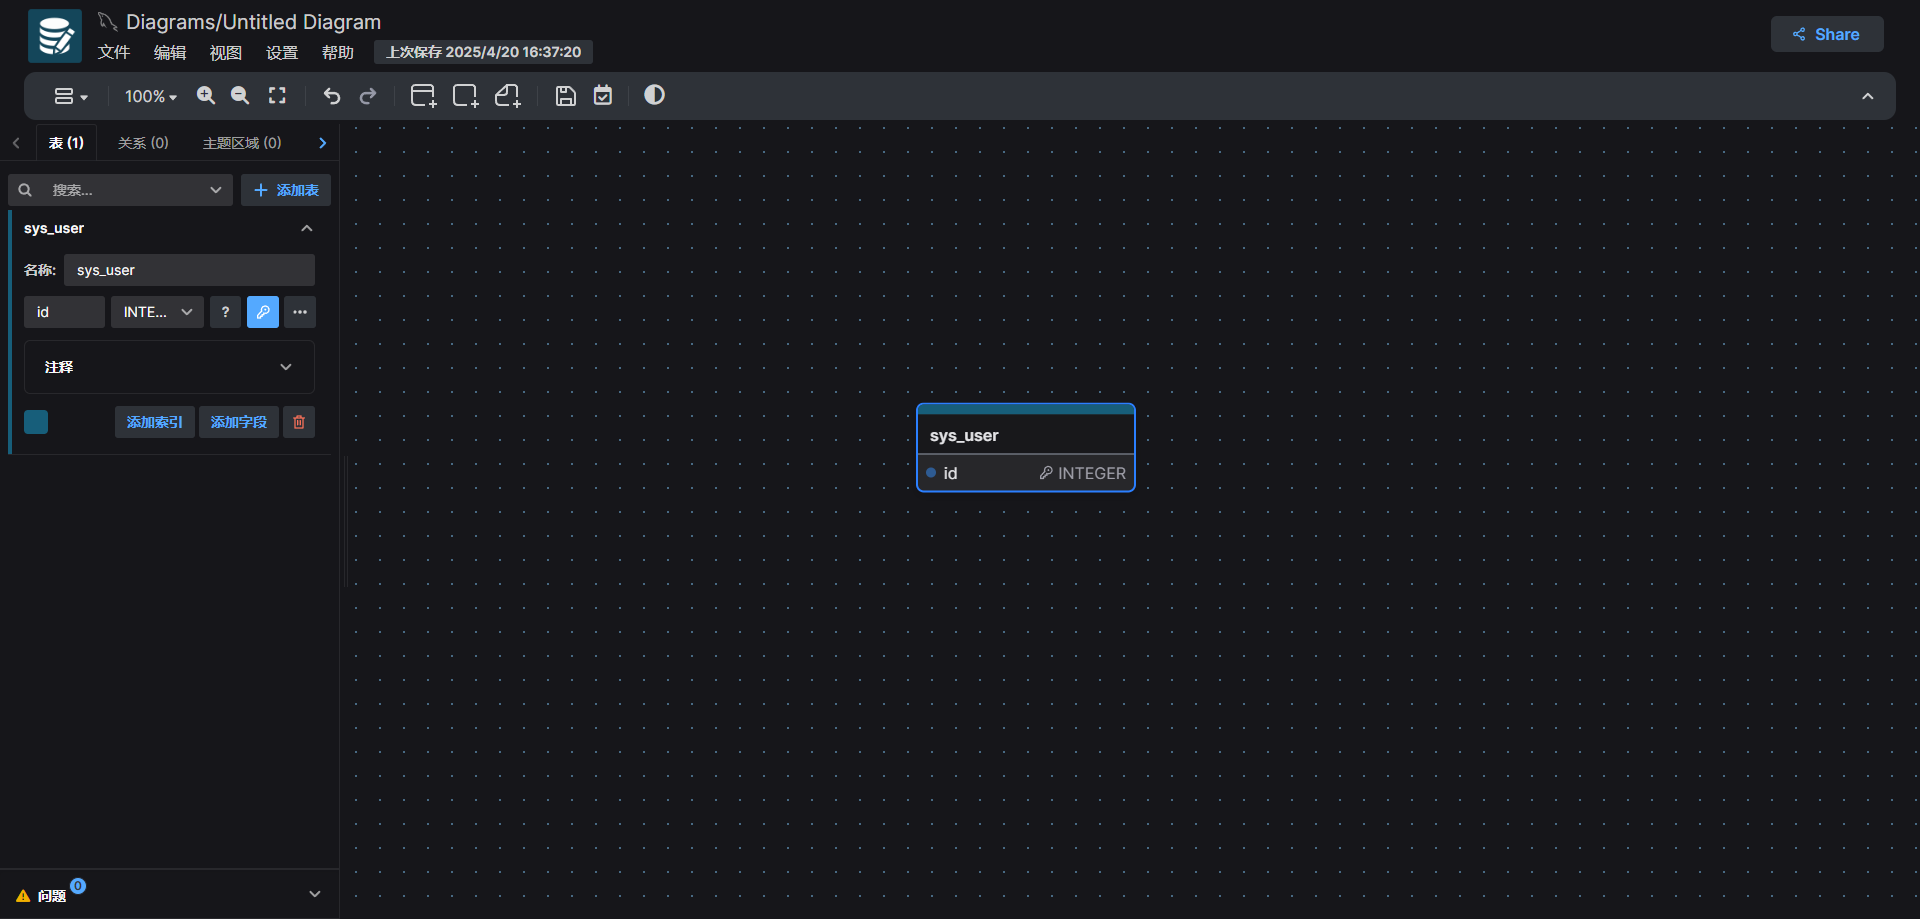The image size is (1920, 919).
Task: Click the undo arrow icon
Action: [332, 96]
